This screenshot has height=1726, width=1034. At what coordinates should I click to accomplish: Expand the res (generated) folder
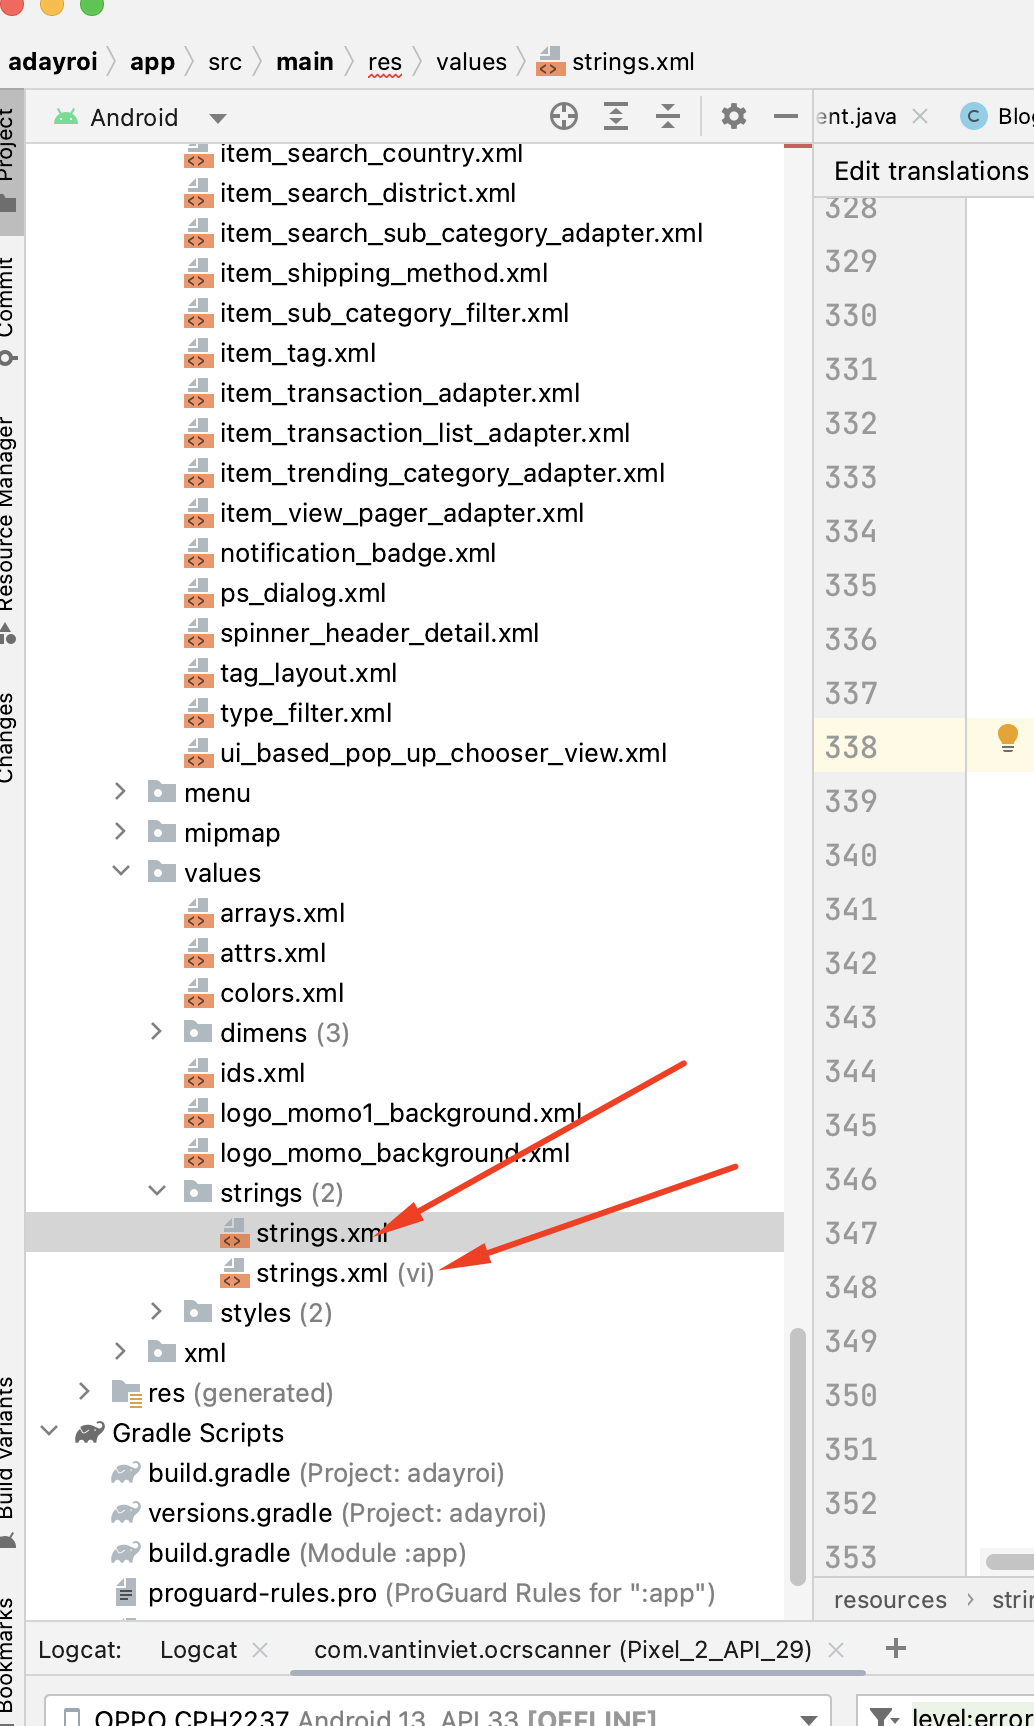coord(85,1392)
